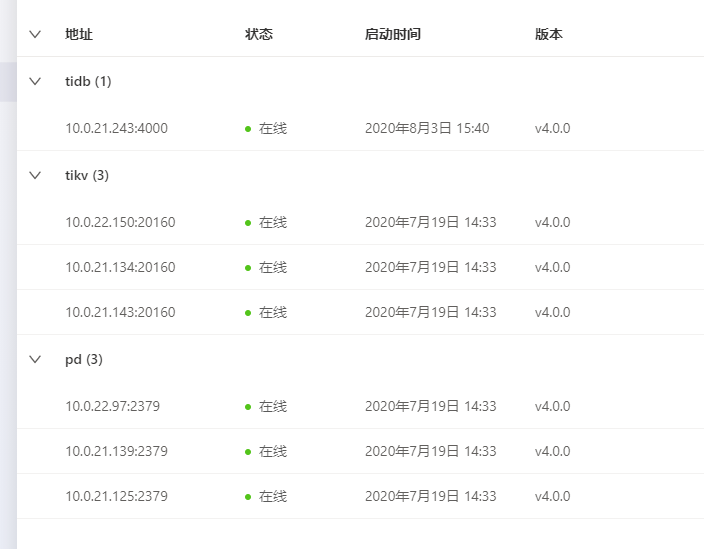Select pd address 10.0.21.125:2379

coord(116,496)
